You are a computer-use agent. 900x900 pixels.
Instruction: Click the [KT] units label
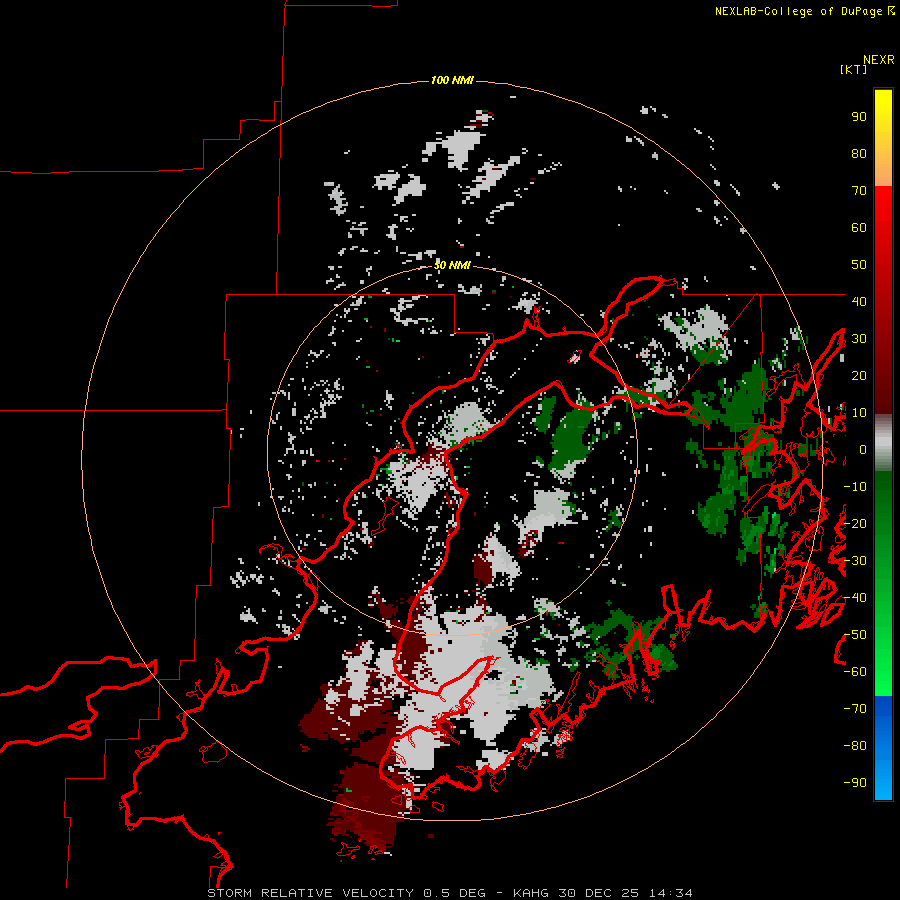tap(854, 69)
